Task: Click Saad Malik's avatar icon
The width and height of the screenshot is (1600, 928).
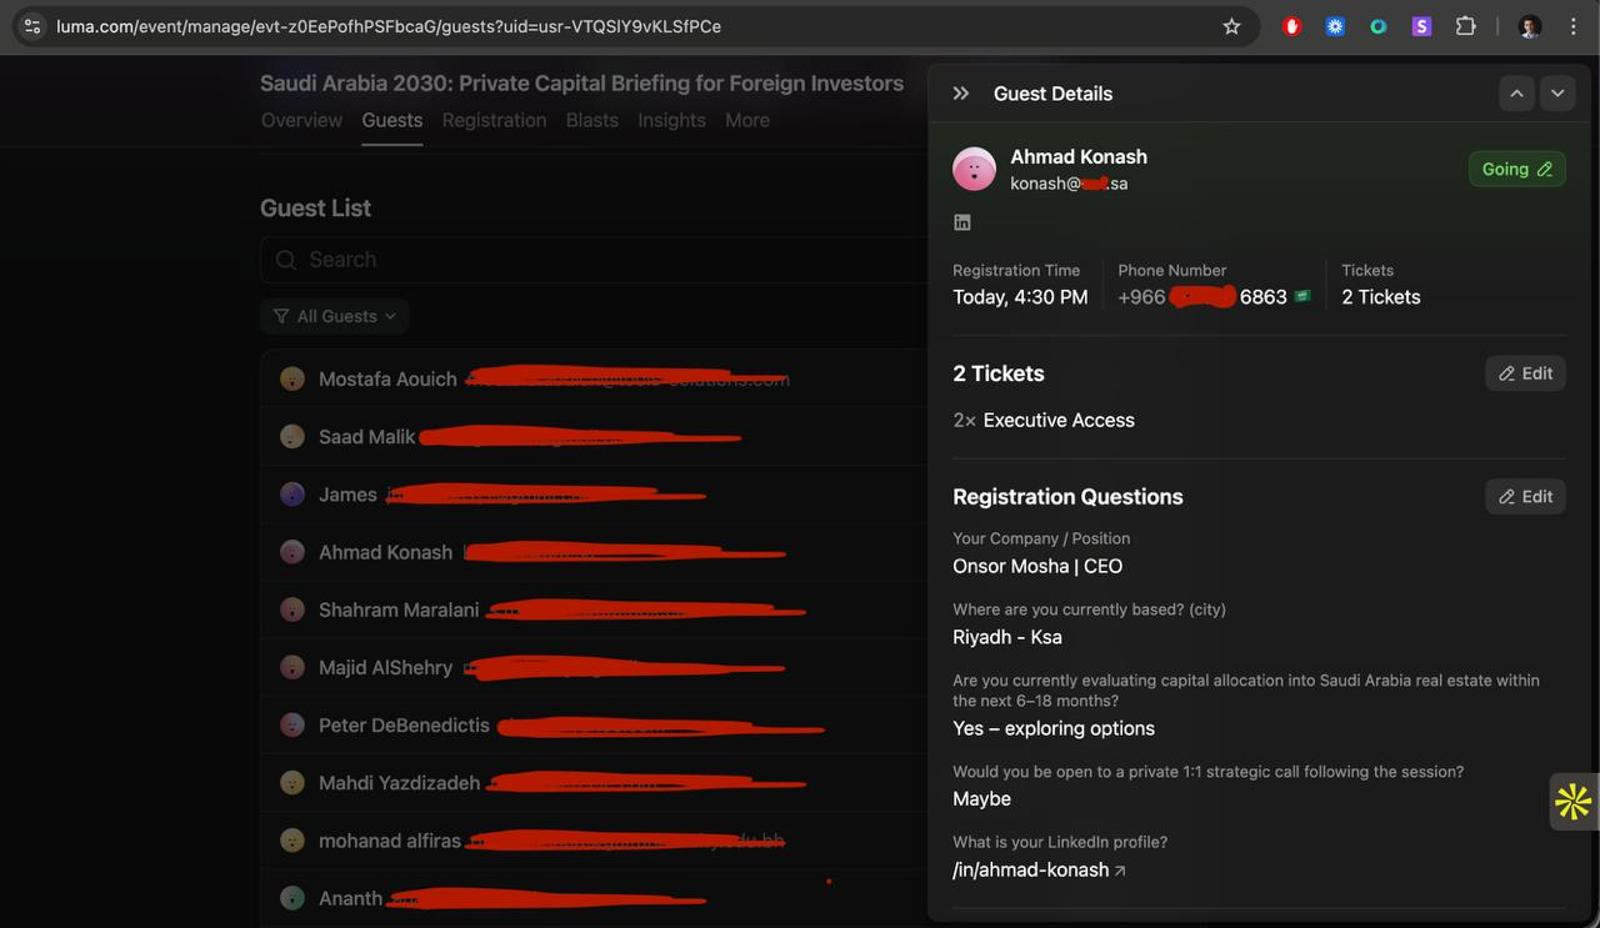Action: [292, 436]
